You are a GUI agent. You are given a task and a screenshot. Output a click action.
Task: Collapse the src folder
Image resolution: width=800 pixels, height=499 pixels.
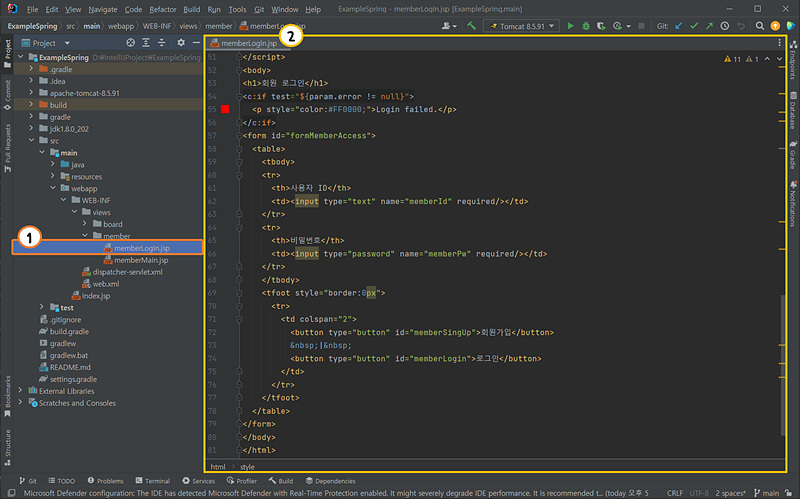[x=31, y=140]
